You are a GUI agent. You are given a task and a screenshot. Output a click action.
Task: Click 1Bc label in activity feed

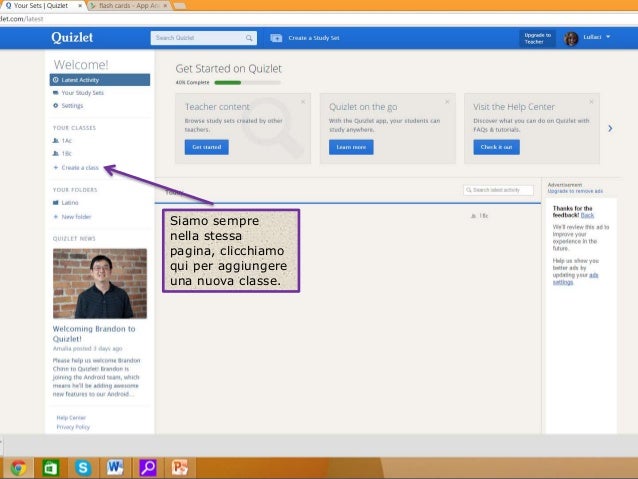[483, 216]
